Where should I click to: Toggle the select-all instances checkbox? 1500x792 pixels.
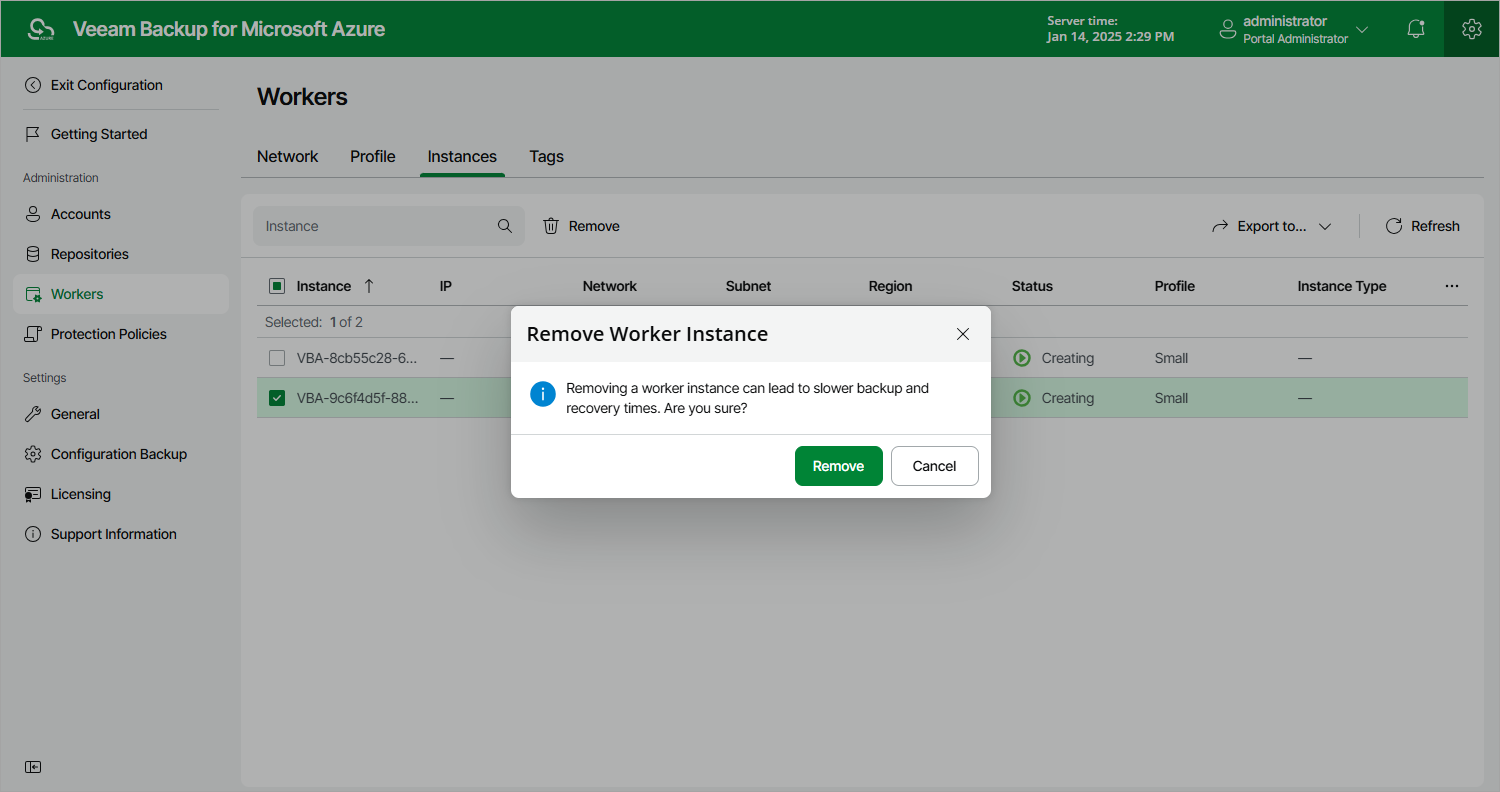point(277,286)
